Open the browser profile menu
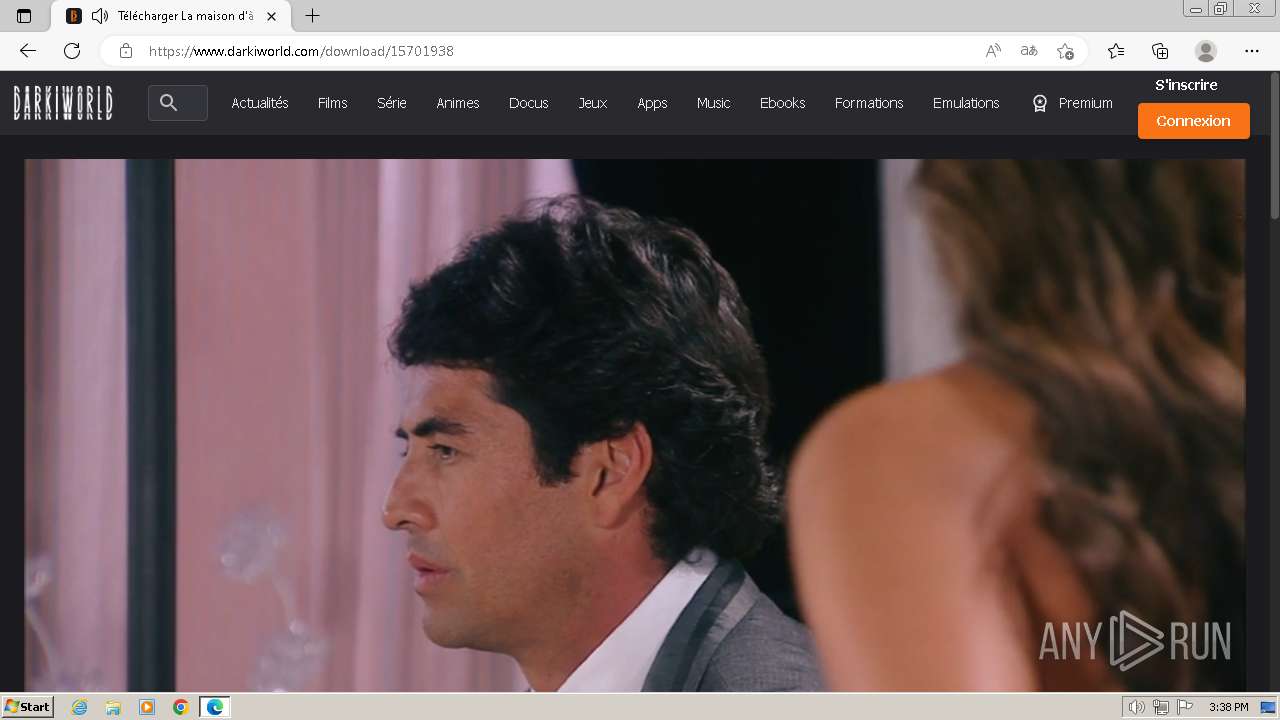The image size is (1280, 720). (x=1206, y=51)
